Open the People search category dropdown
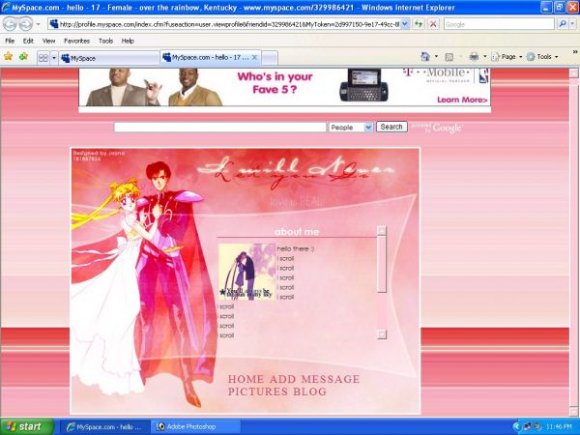This screenshot has height=435, width=580. [351, 127]
